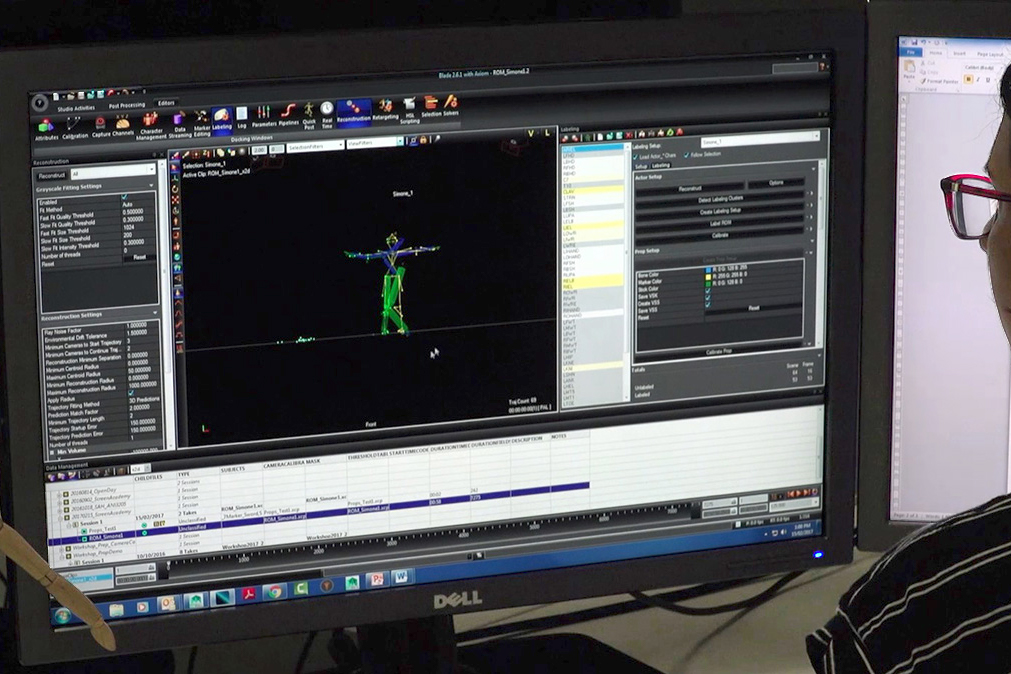The image size is (1011, 674).
Task: Uncheck the Follow Selection checkbox
Action: click(686, 155)
